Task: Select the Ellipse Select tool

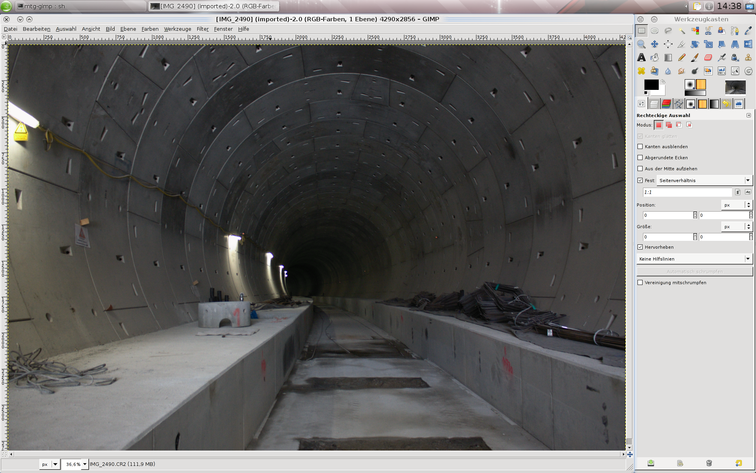Action: 654,30
